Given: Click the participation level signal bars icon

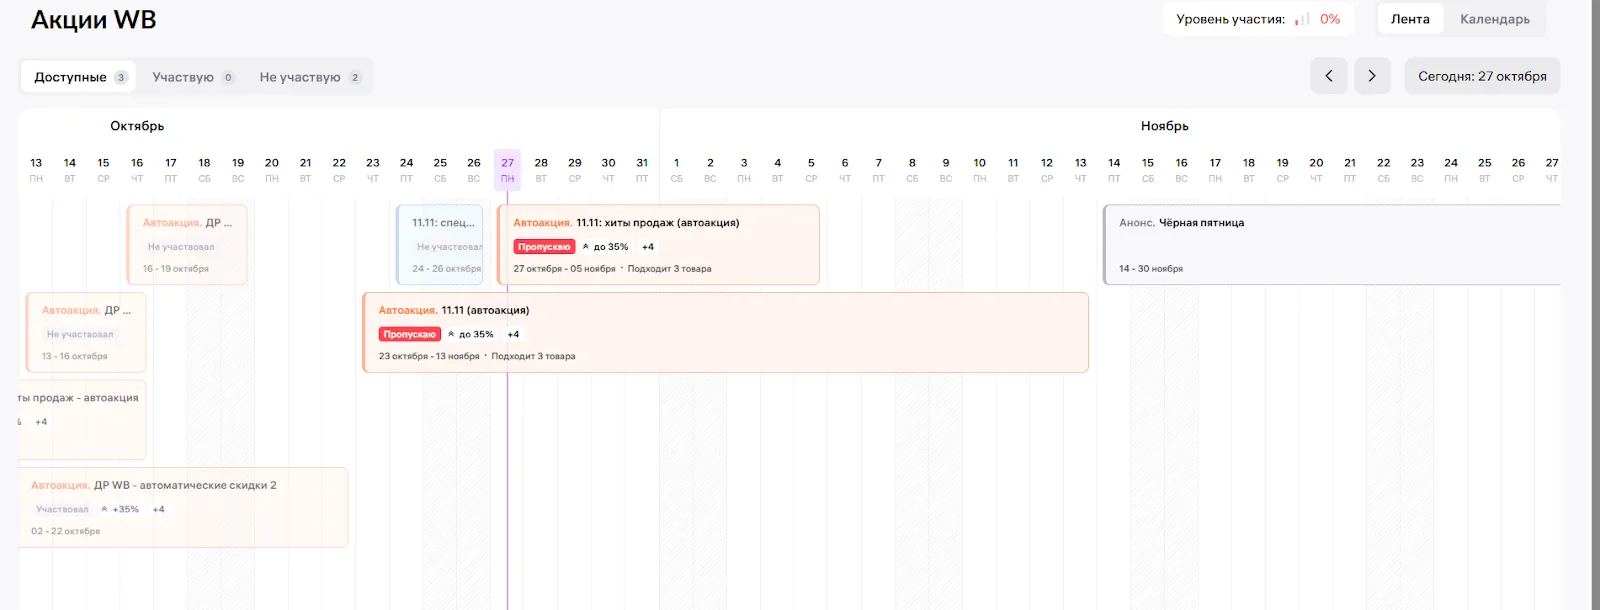Looking at the screenshot, I should click(1302, 19).
